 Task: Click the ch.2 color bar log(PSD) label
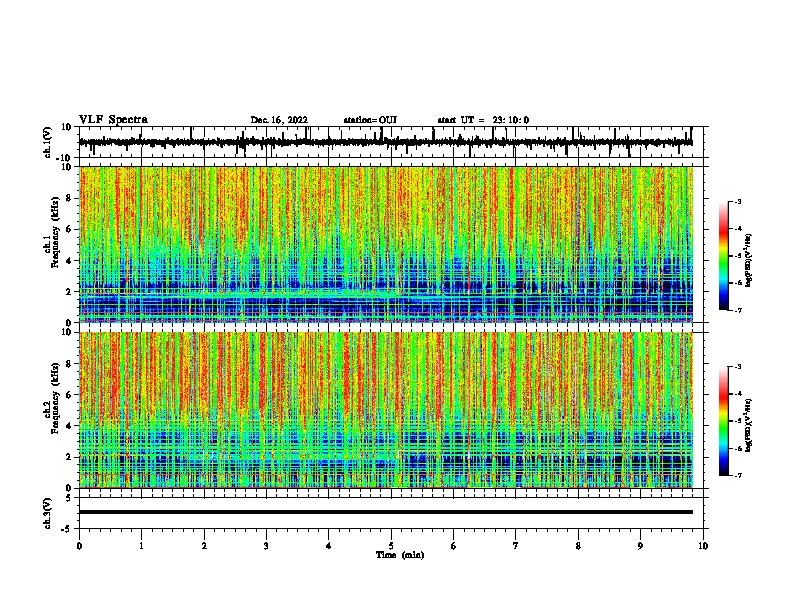point(749,426)
